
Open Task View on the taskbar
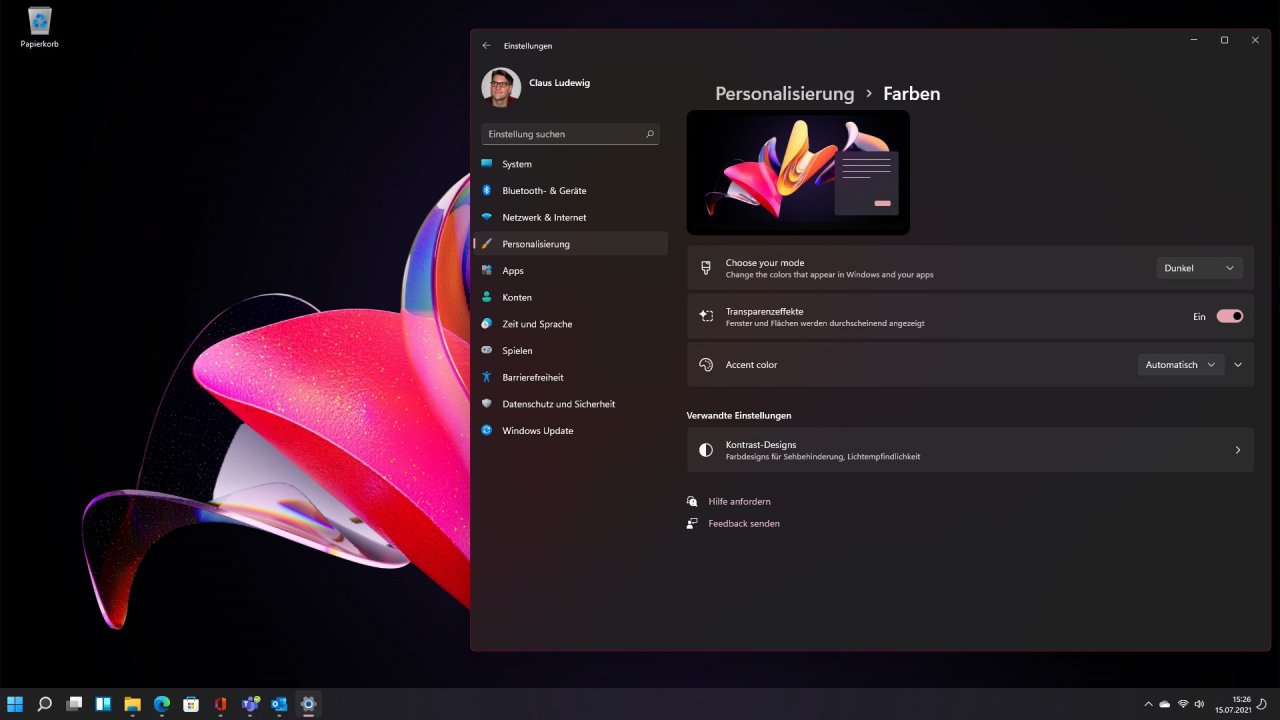[74, 704]
